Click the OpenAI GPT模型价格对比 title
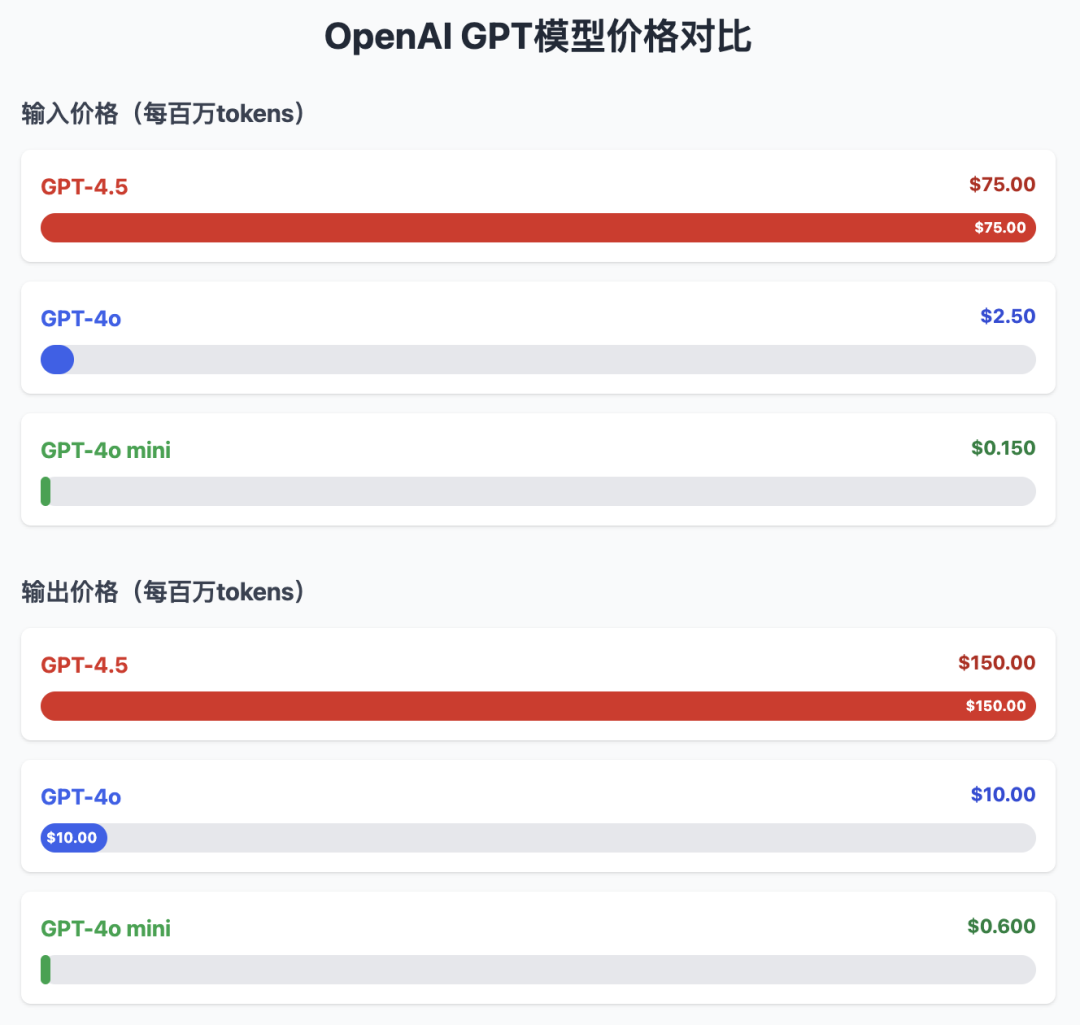This screenshot has height=1025, width=1080. click(x=538, y=37)
